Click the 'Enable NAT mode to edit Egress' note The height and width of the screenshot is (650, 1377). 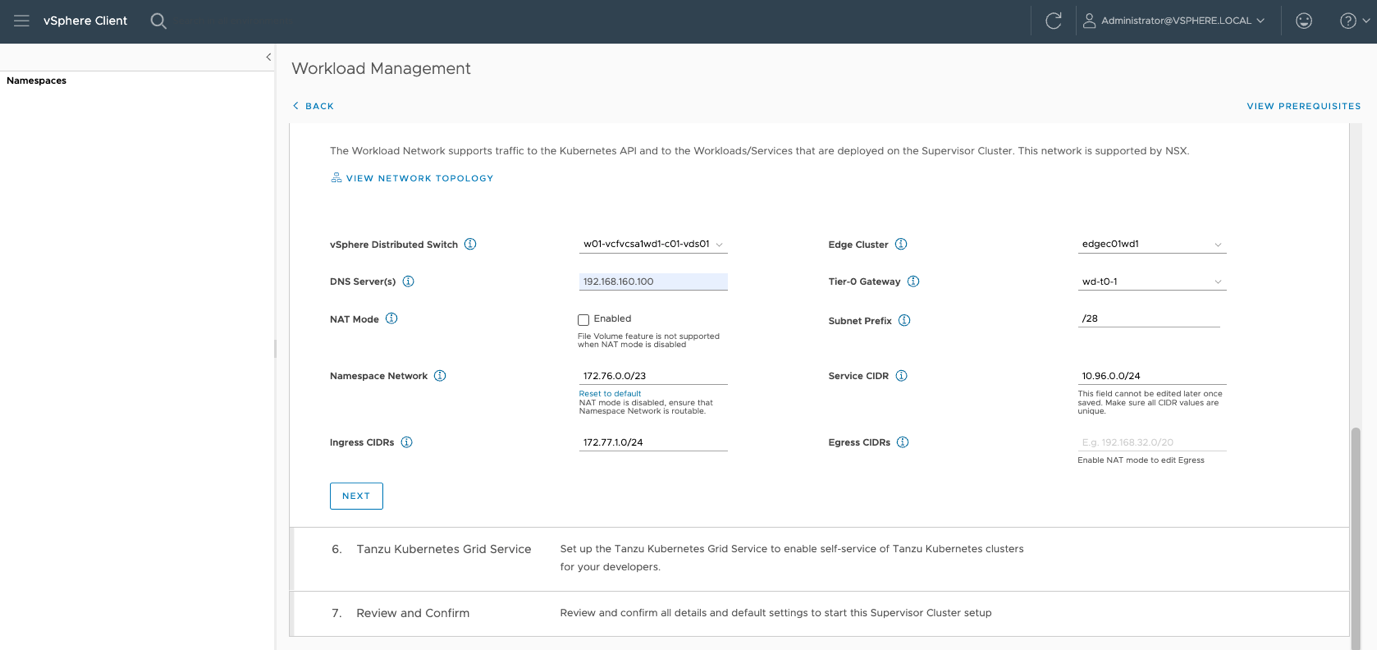(1140, 460)
